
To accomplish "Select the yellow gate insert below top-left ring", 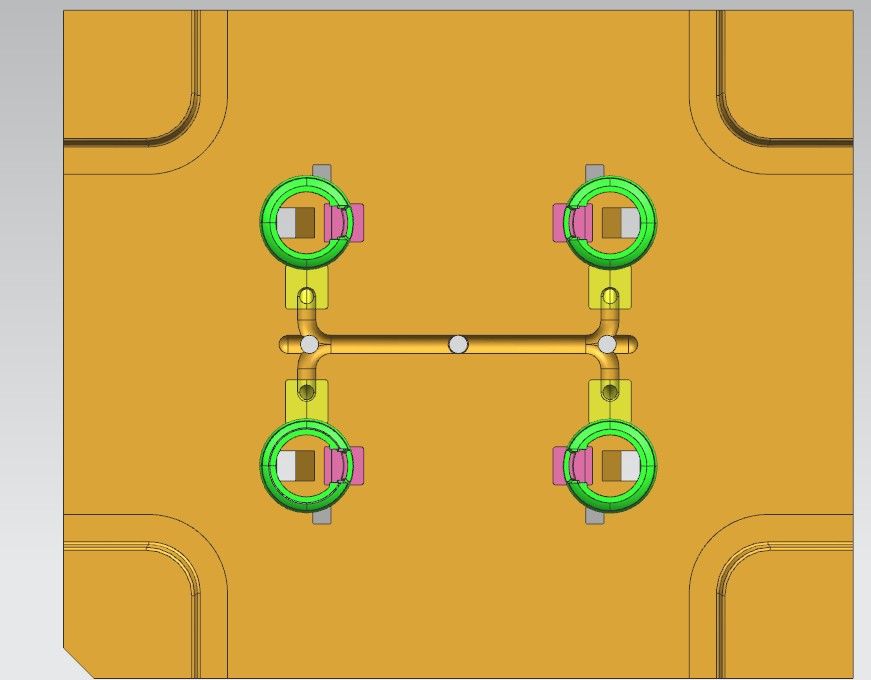I will click(x=293, y=292).
